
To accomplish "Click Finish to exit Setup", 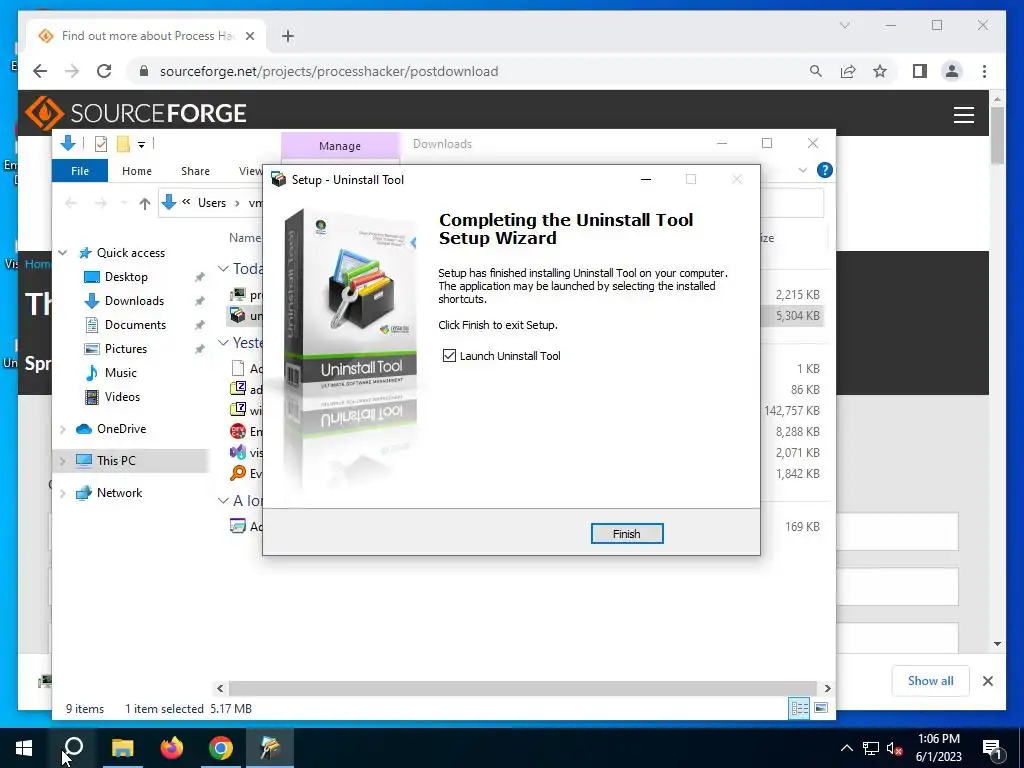I will pyautogui.click(x=627, y=534).
